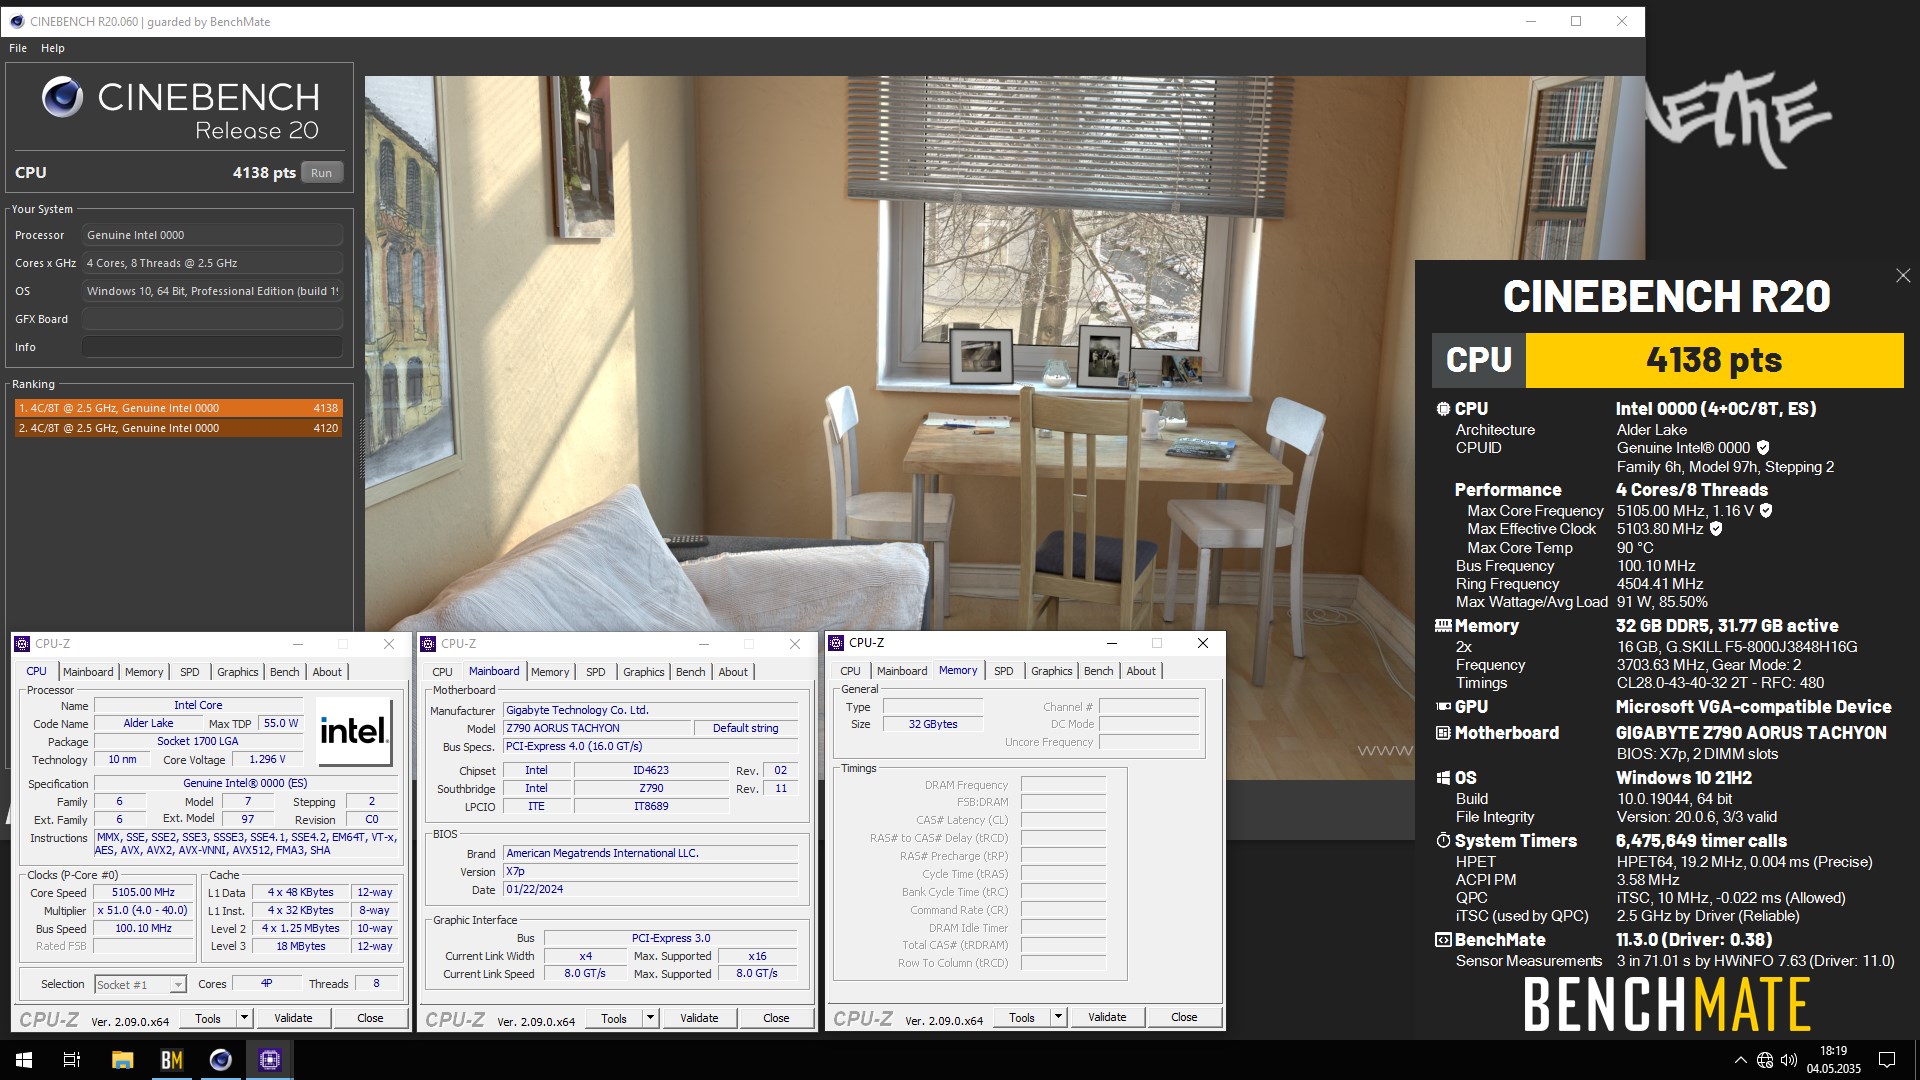
Task: Click Tools button in Mainboard CPU-Z window
Action: click(x=614, y=1018)
